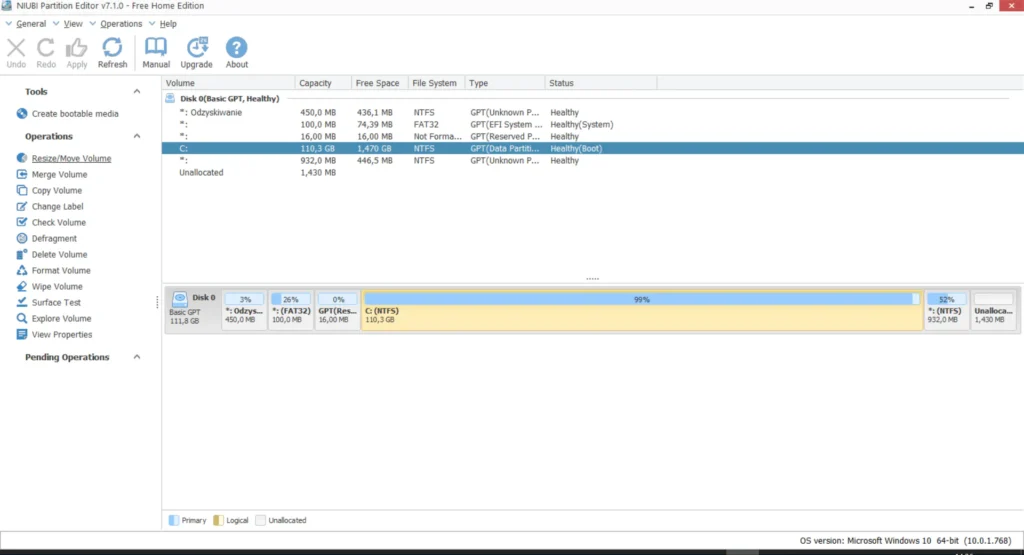Click the Logical legend color swatch
This screenshot has width=1024, height=555.
(x=218, y=520)
